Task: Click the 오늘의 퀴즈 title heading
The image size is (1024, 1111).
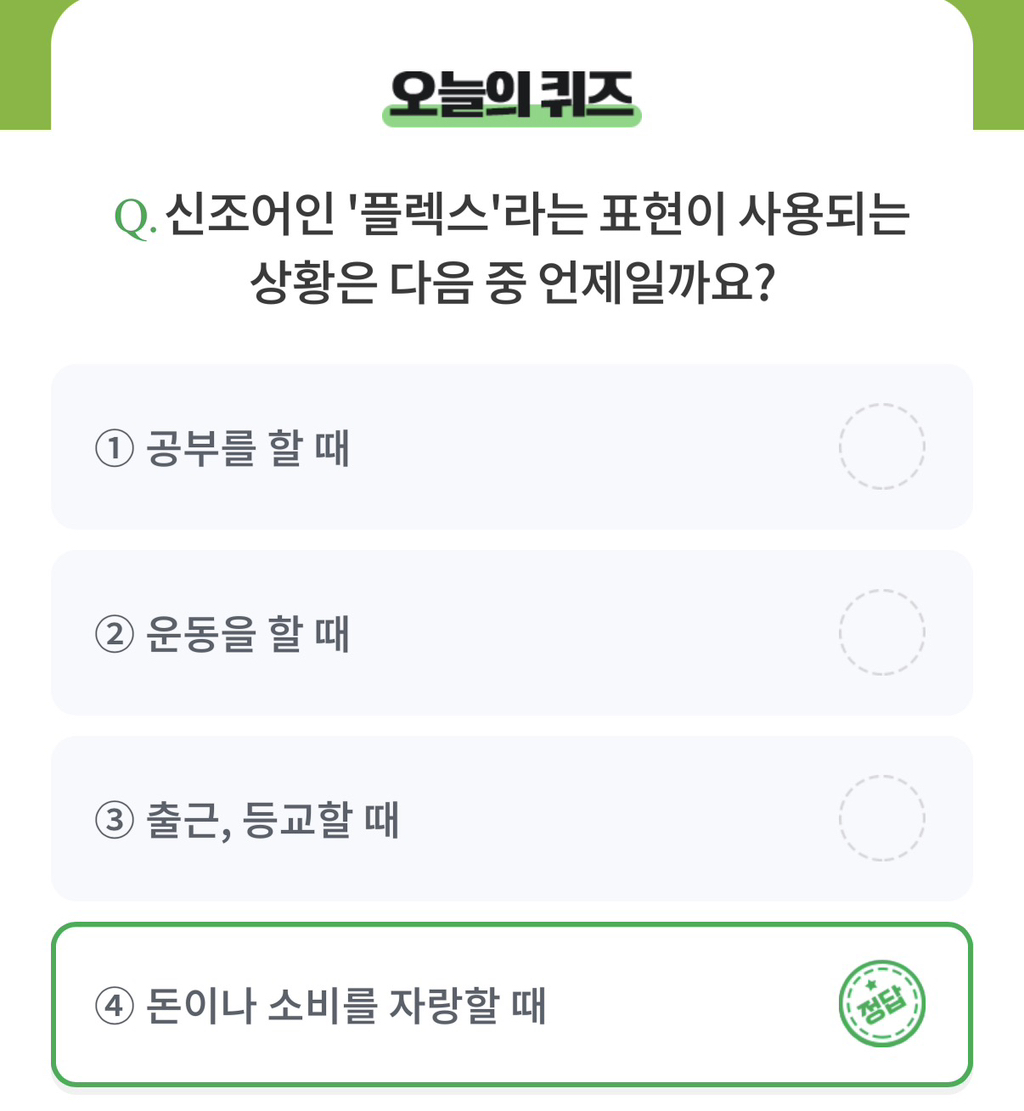Action: (x=512, y=94)
